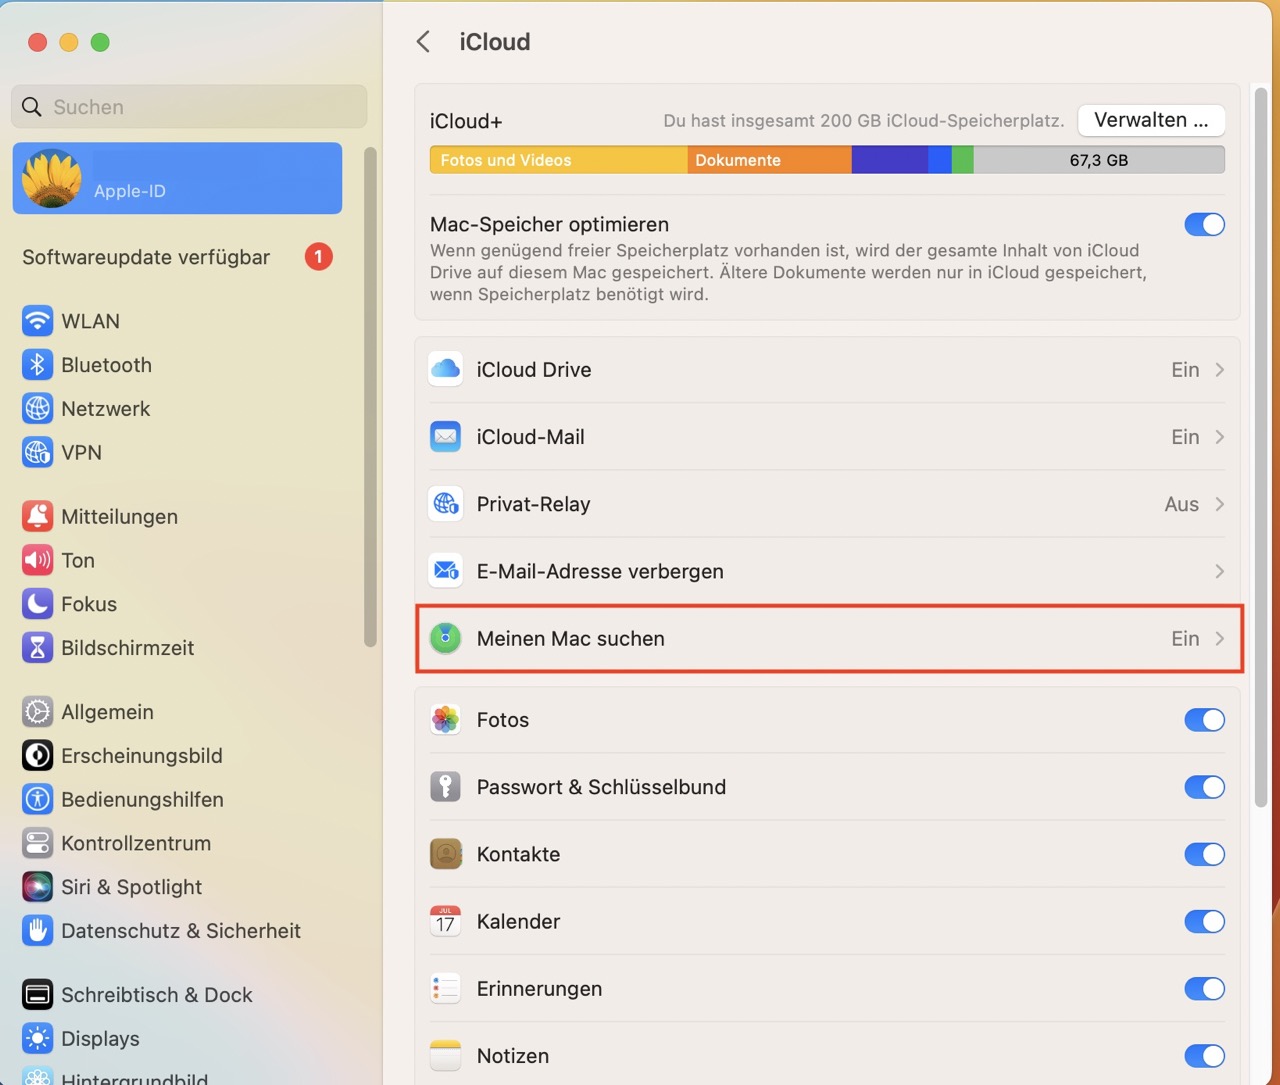The width and height of the screenshot is (1280, 1085).
Task: Click the orange Dokumente storage segment
Action: pos(769,160)
